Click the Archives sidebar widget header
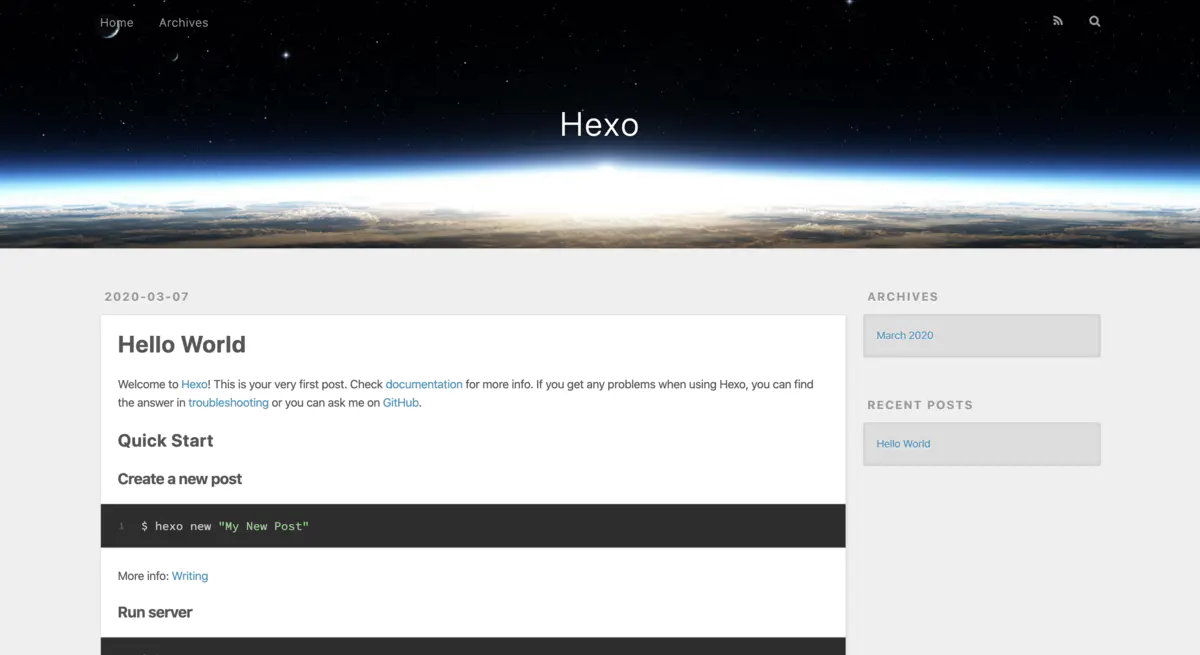This screenshot has height=655, width=1200. click(903, 296)
